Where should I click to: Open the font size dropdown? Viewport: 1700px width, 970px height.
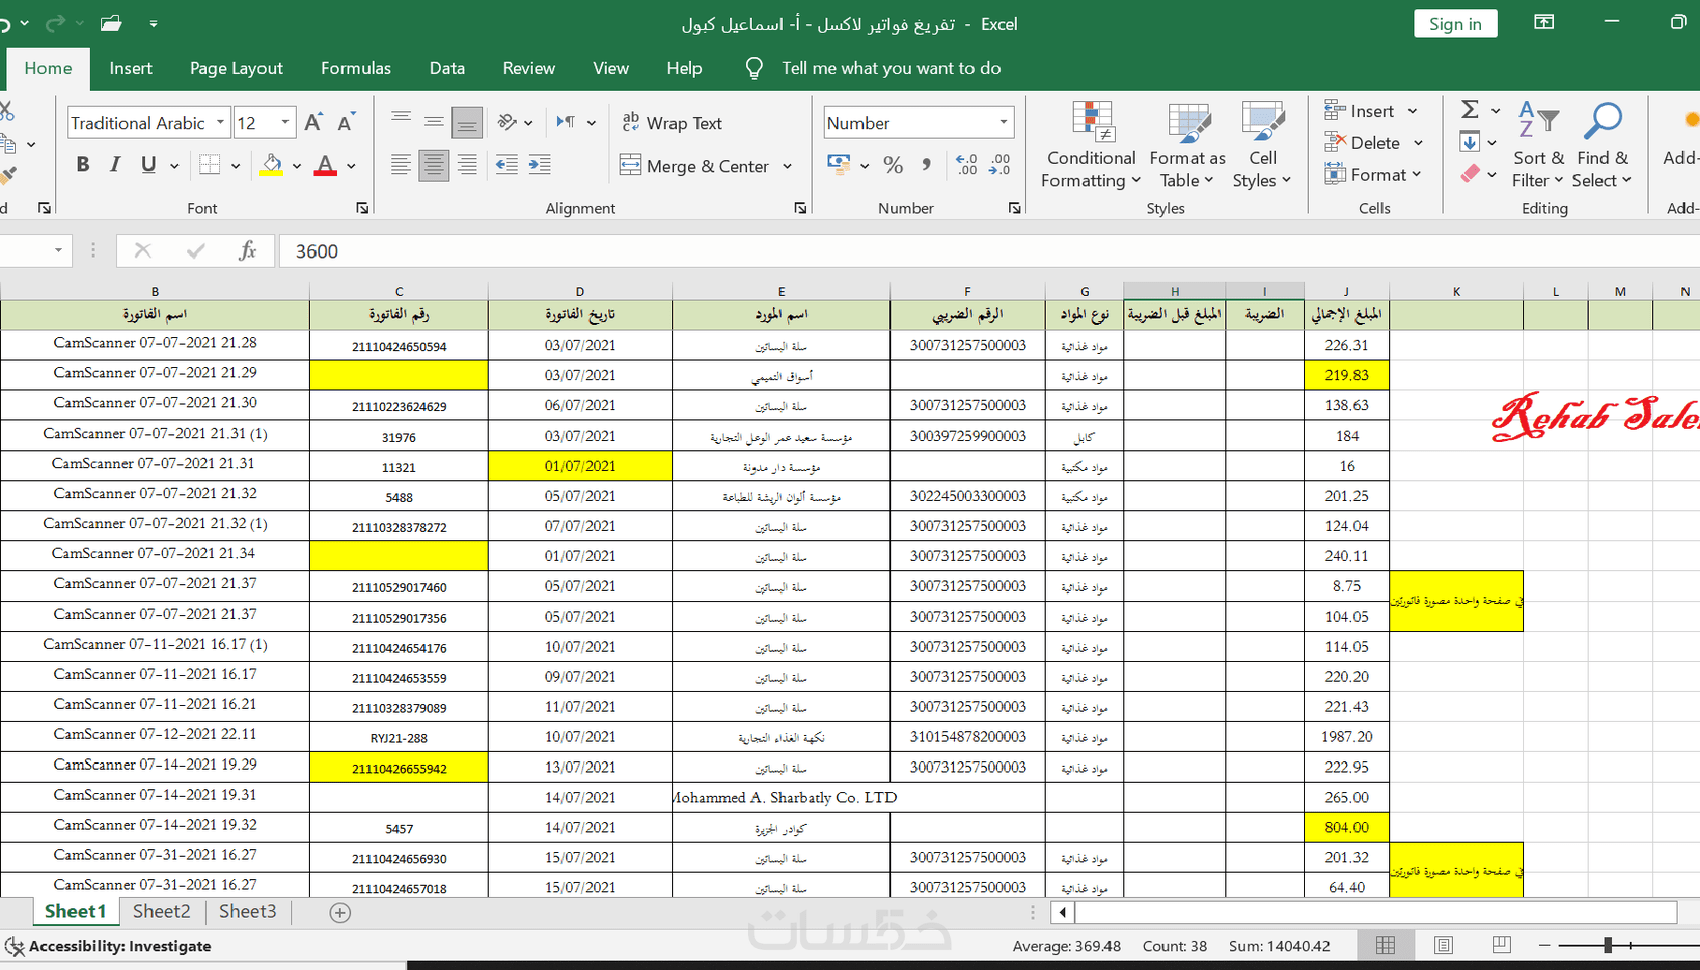pyautogui.click(x=285, y=123)
